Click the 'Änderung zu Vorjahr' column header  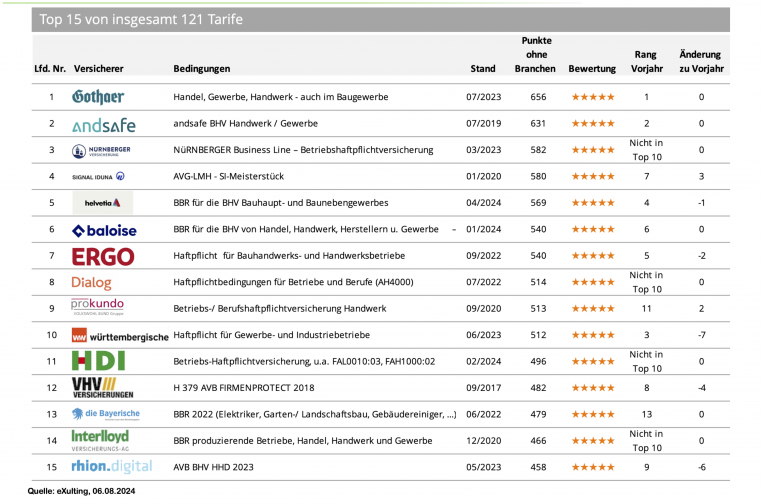[x=701, y=62]
